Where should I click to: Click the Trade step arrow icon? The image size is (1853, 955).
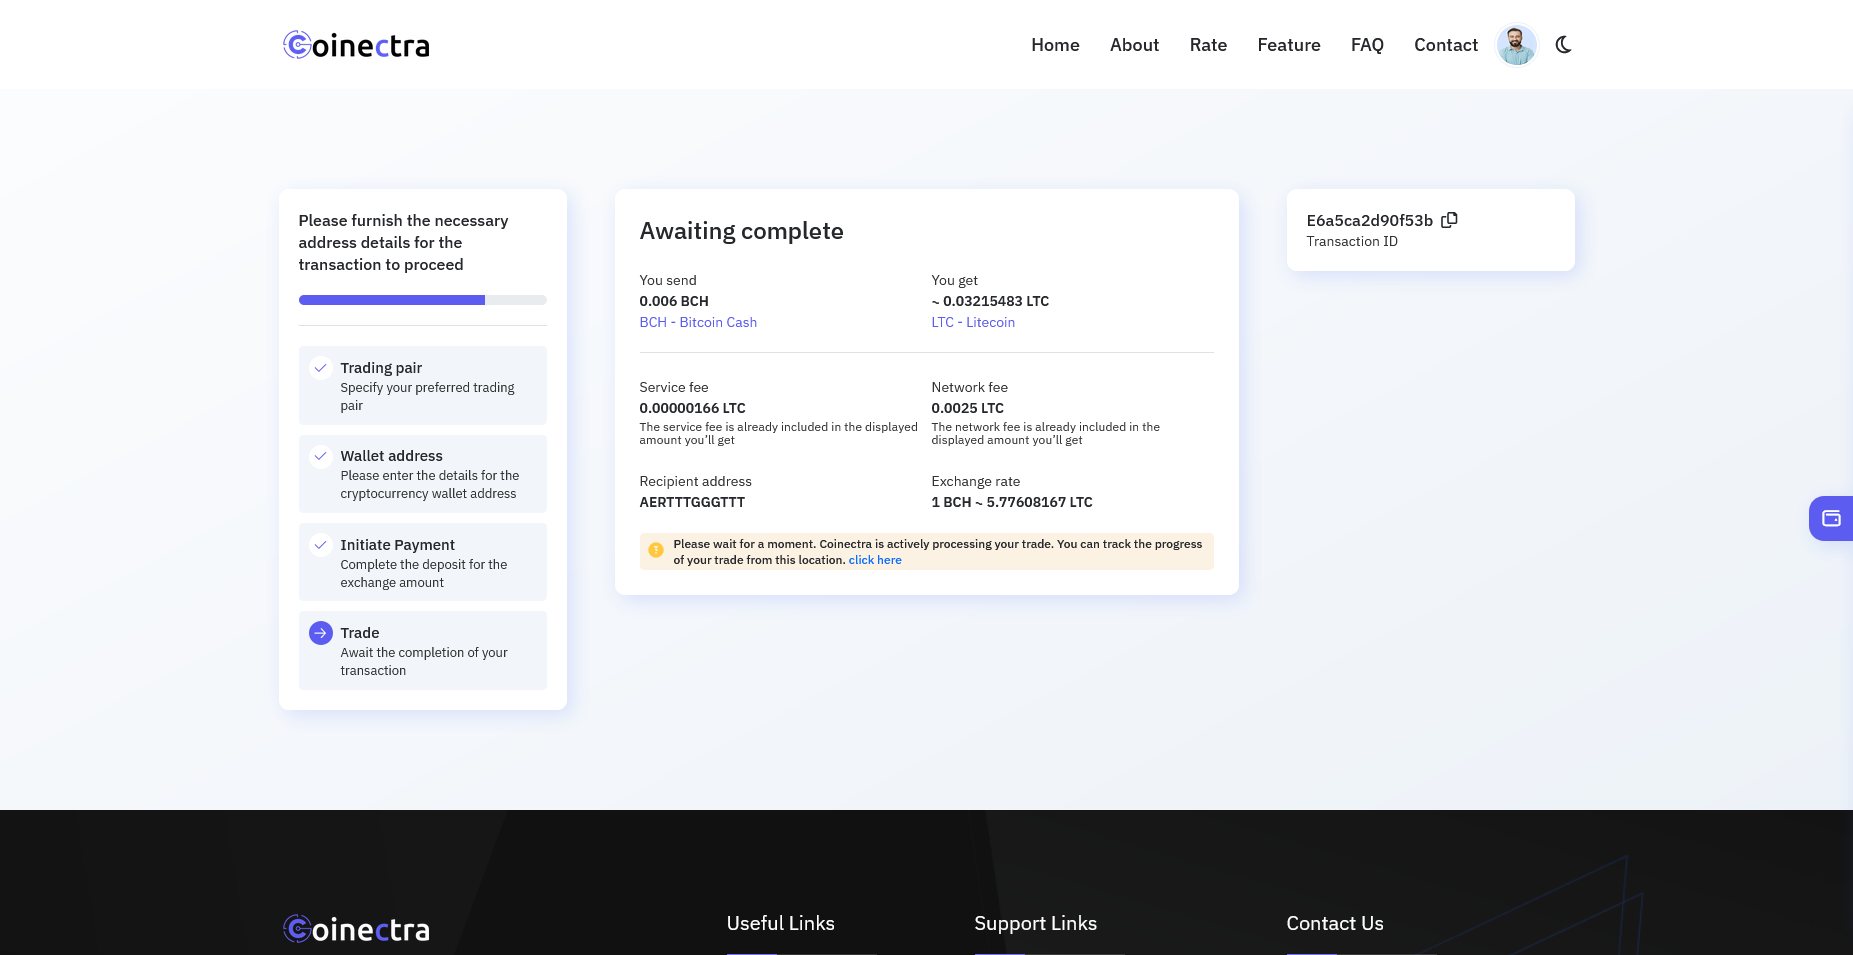pos(320,633)
